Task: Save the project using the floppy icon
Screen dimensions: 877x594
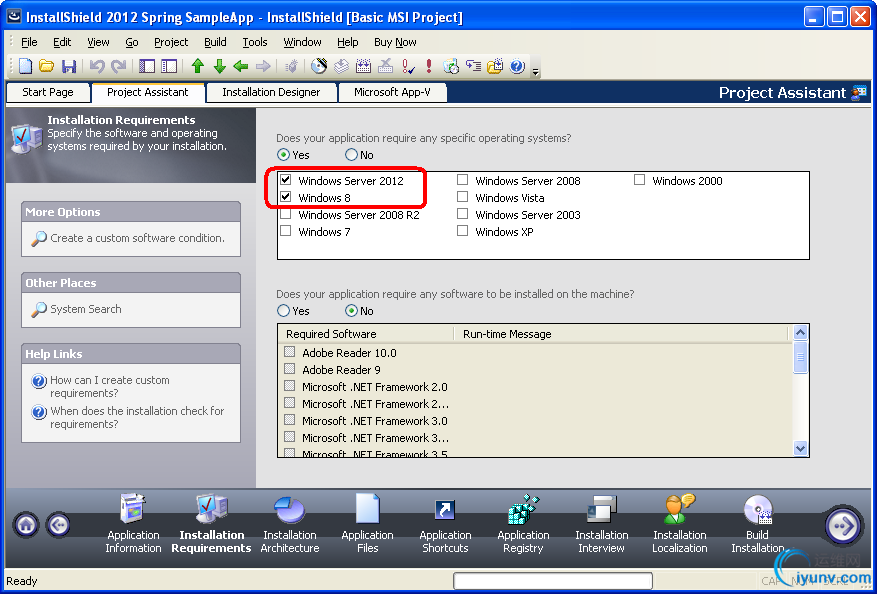Action: (x=69, y=66)
